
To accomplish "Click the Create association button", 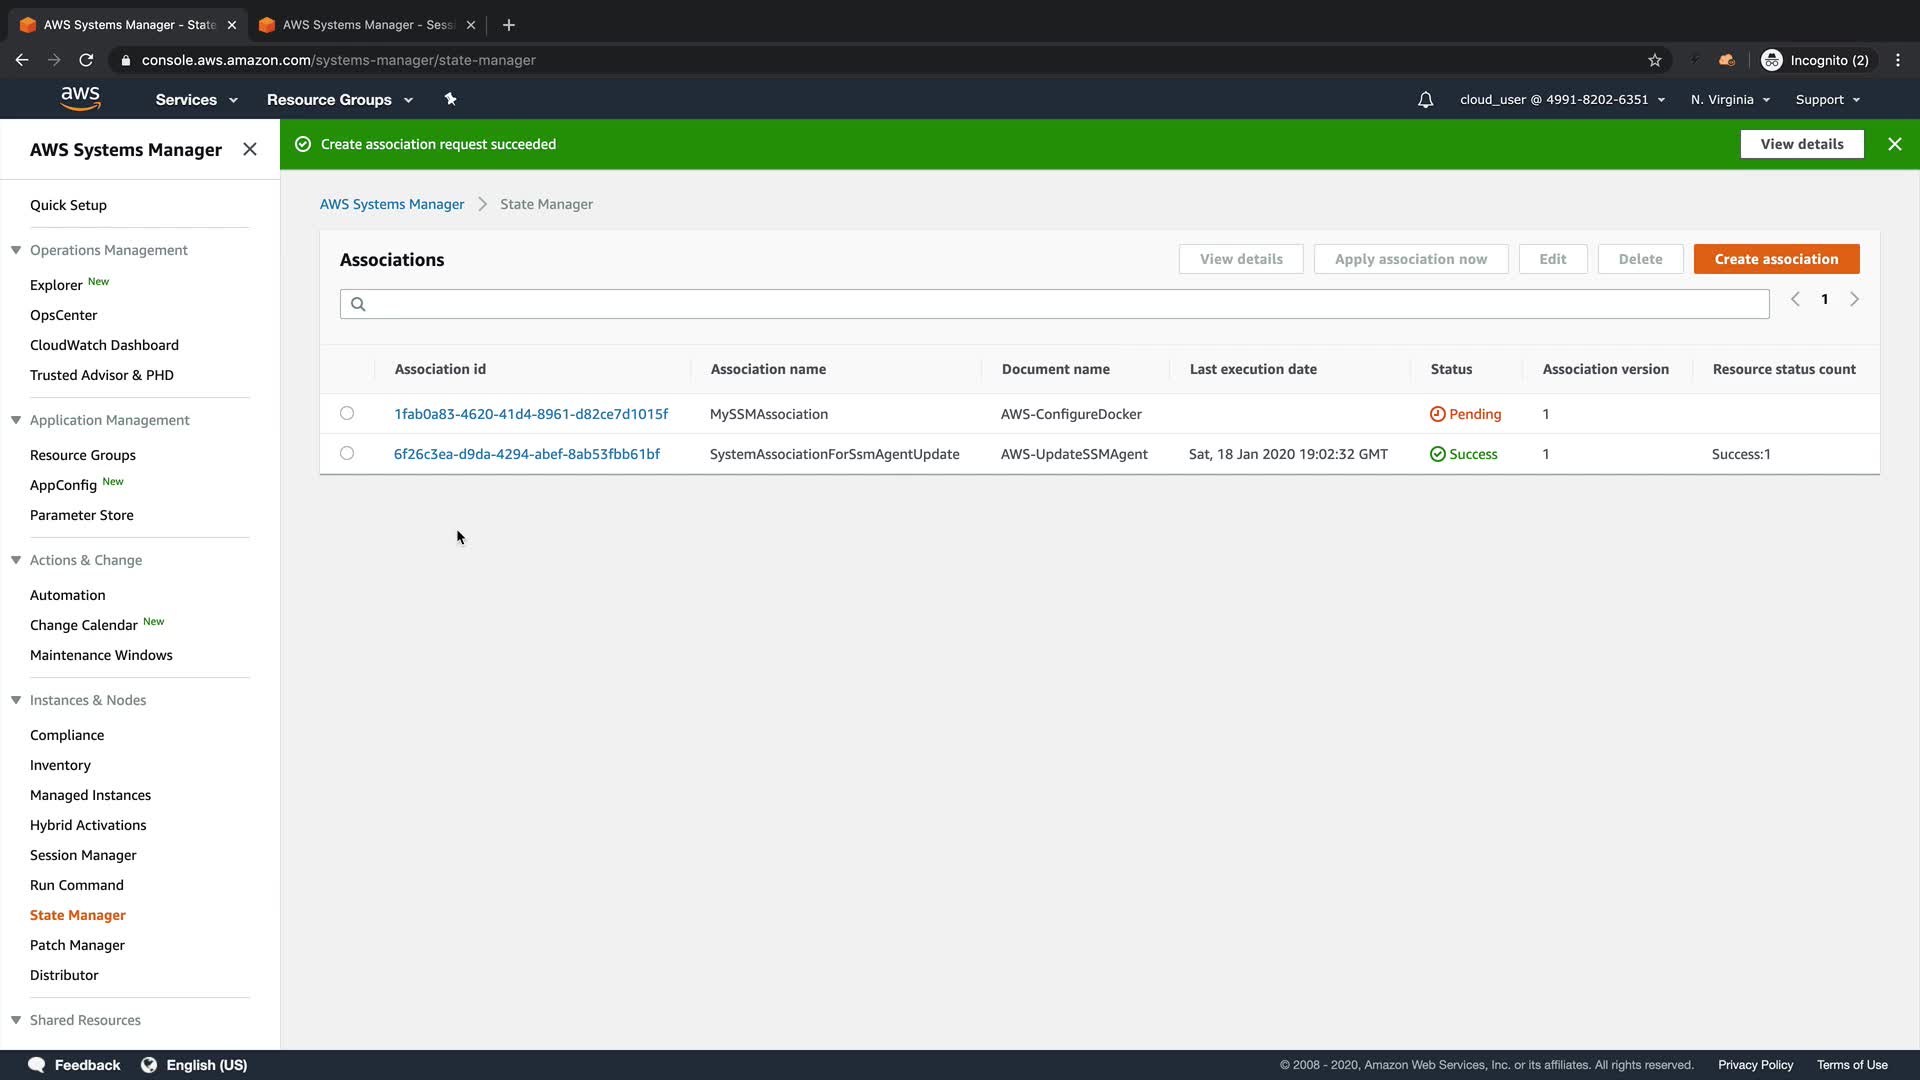I will point(1776,259).
